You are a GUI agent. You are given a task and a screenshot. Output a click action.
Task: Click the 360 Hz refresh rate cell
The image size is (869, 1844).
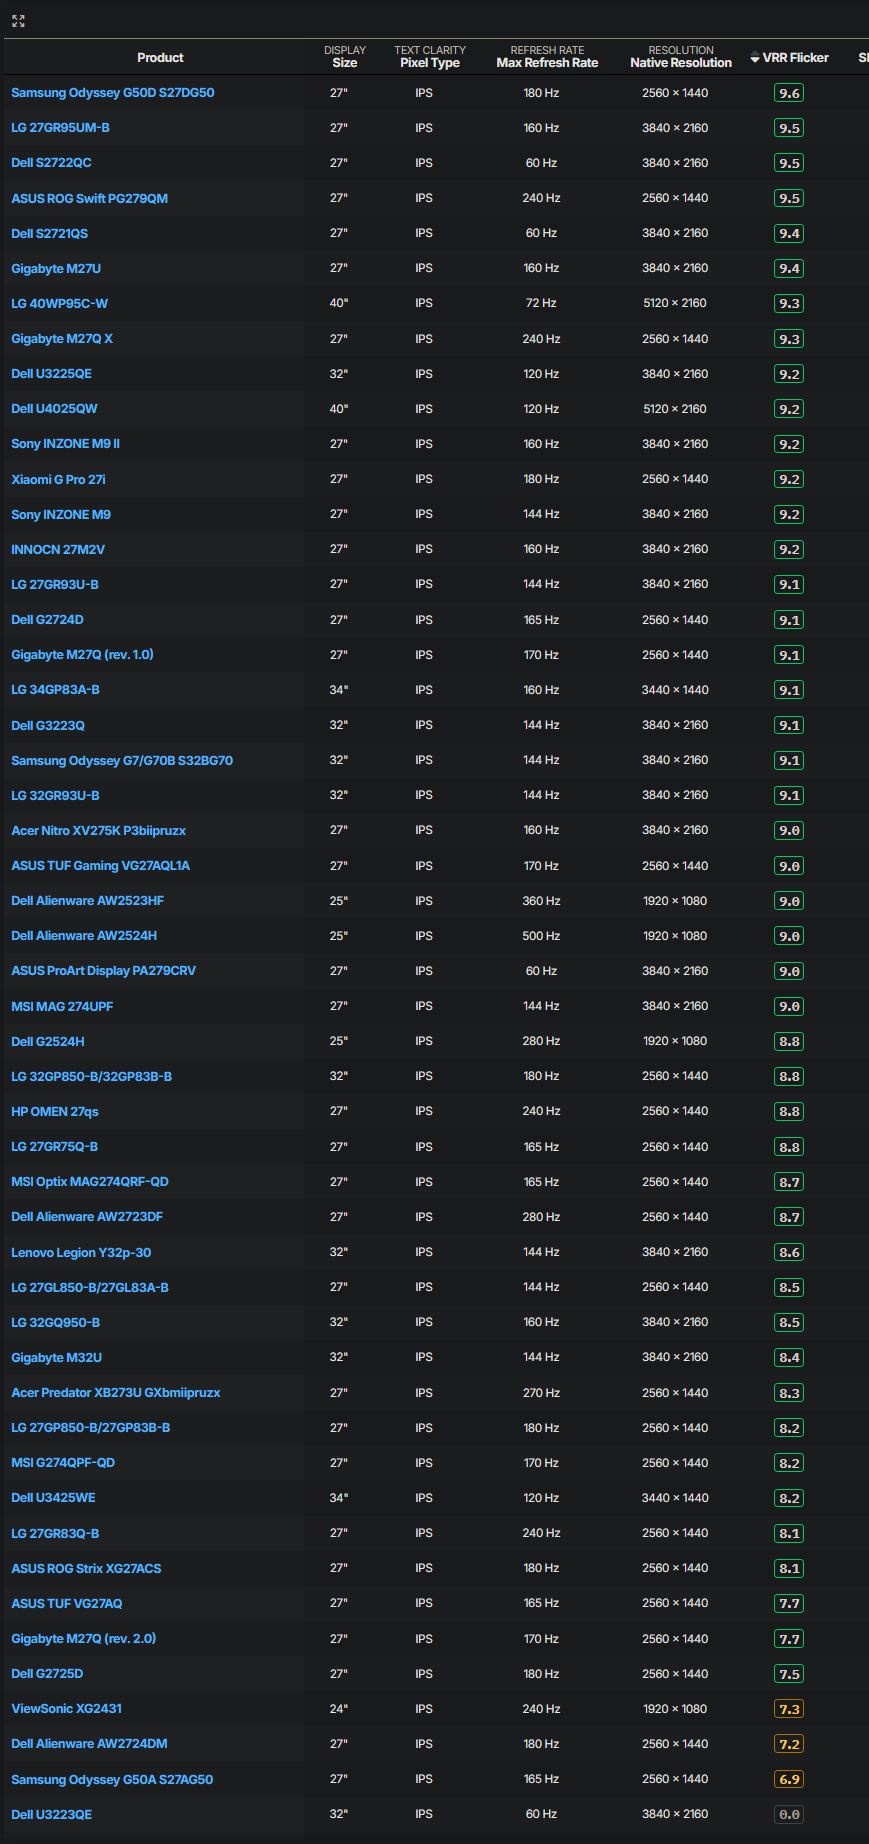pyautogui.click(x=541, y=901)
